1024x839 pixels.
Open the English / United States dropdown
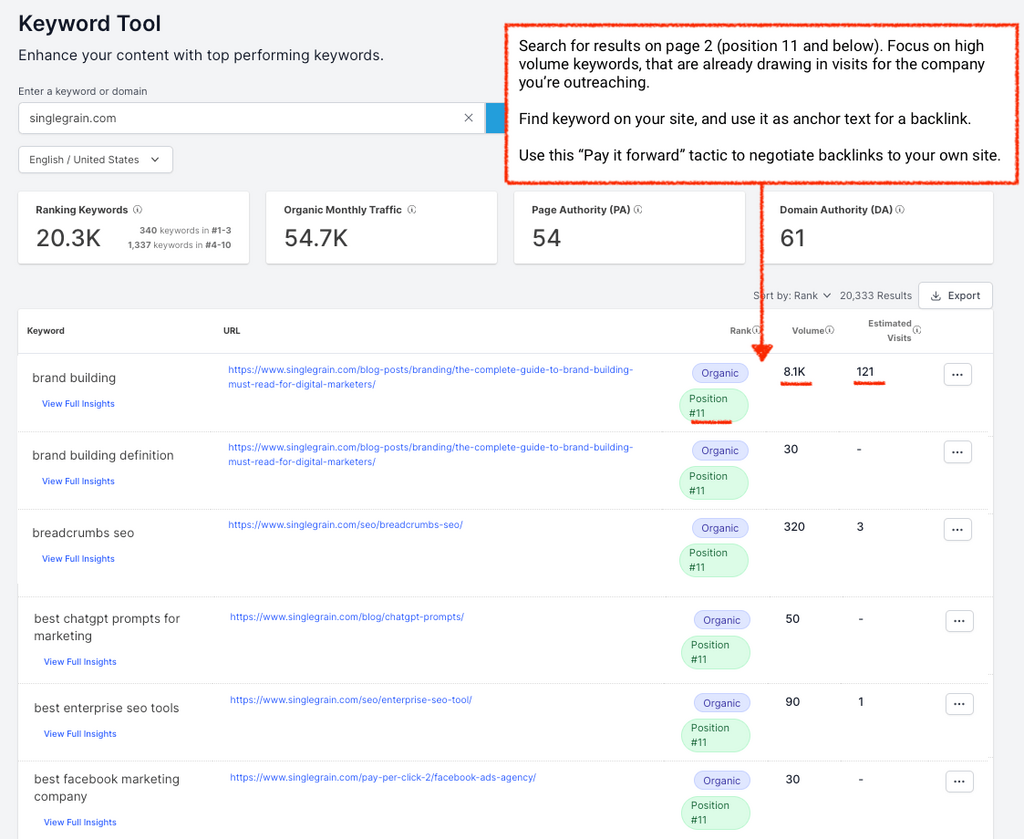point(95,160)
